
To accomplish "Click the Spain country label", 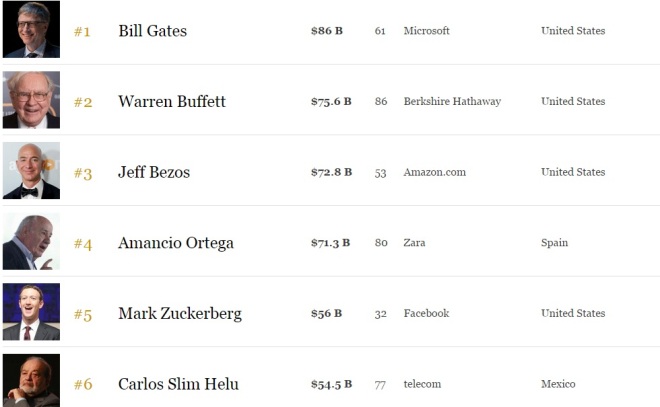I will (554, 243).
